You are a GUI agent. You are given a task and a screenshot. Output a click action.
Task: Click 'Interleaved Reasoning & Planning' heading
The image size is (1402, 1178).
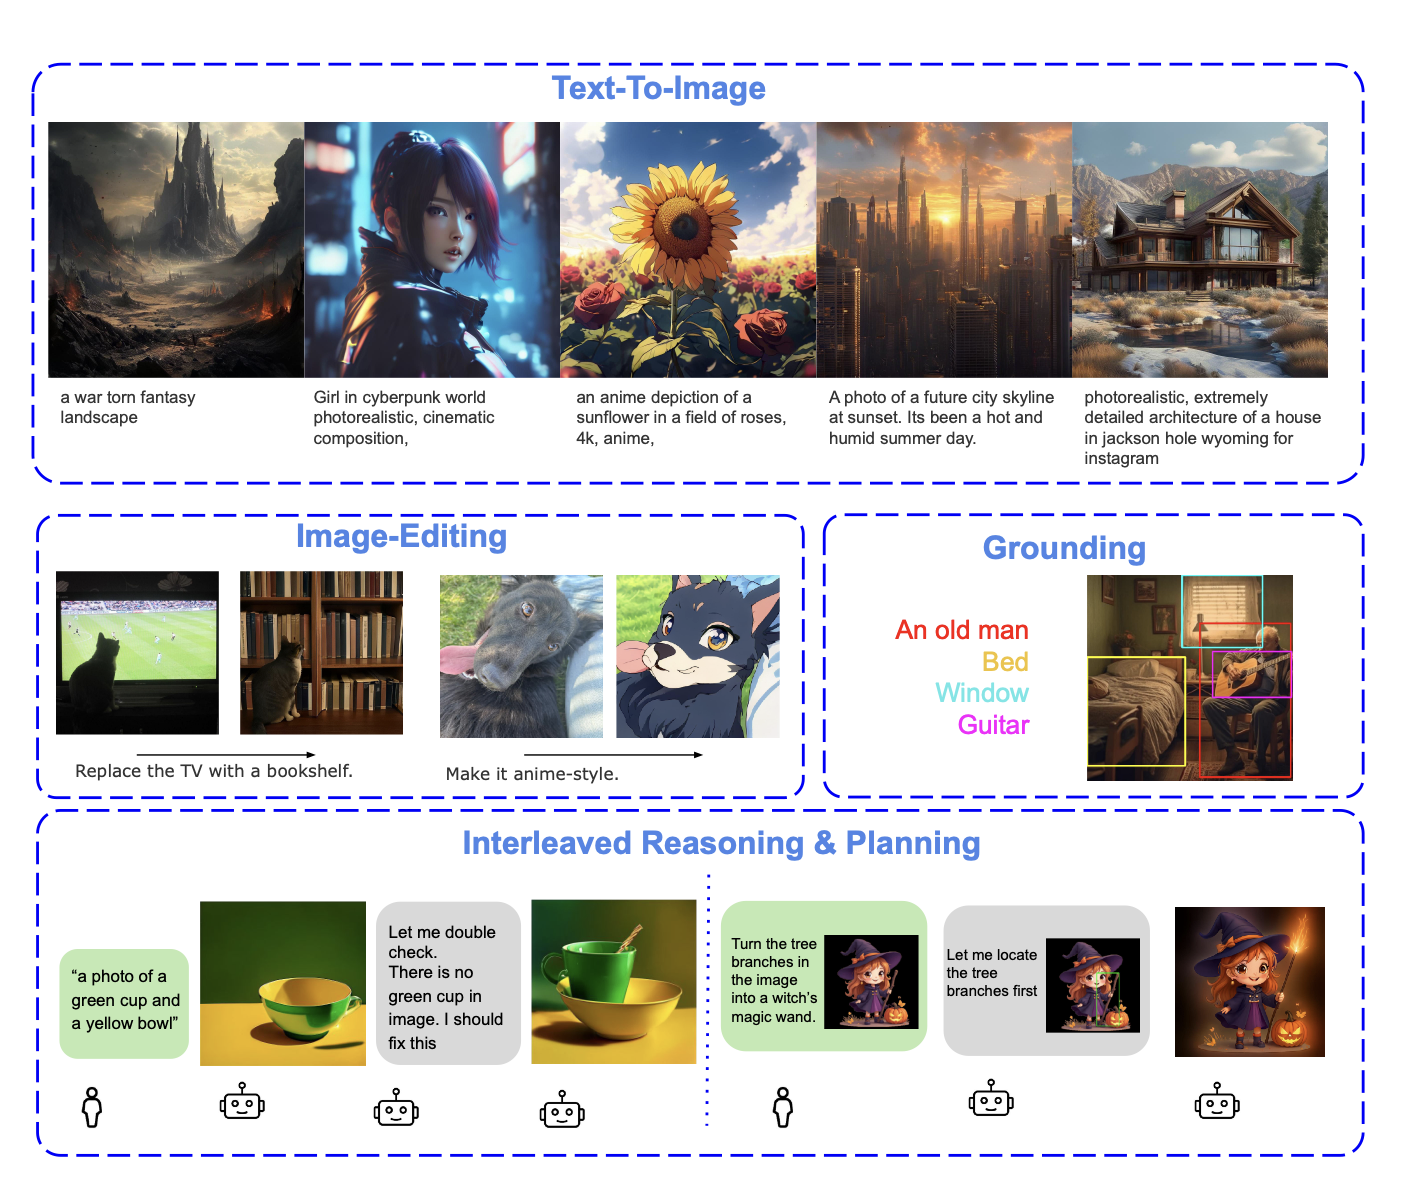[721, 843]
